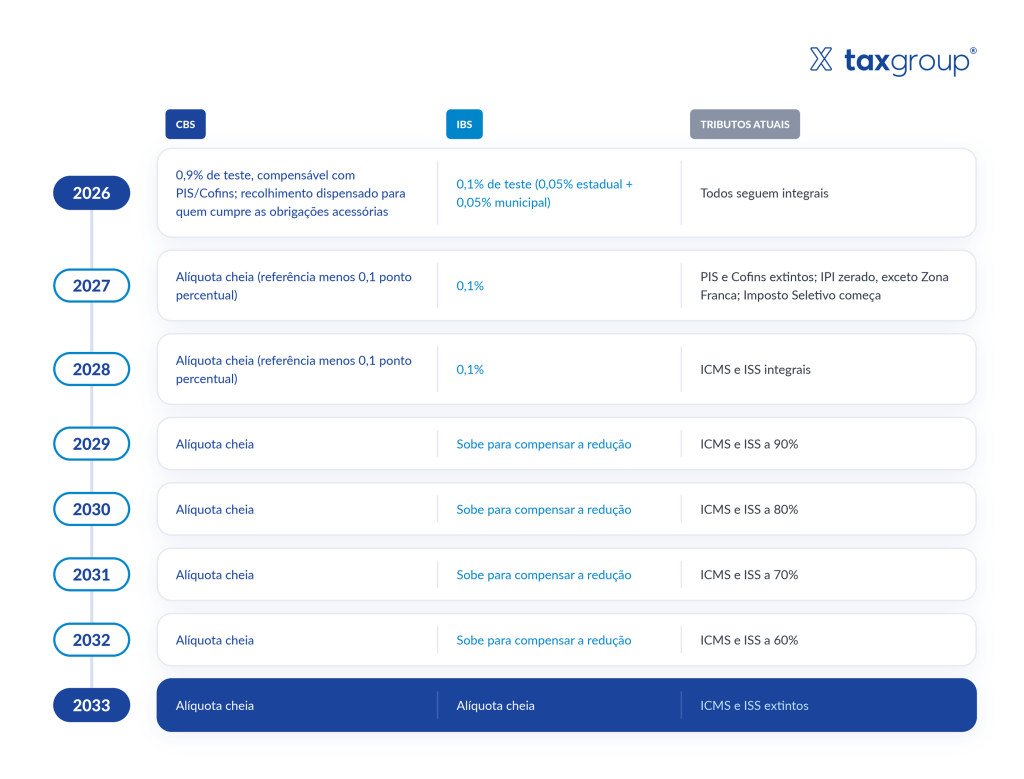The width and height of the screenshot is (1024, 779).
Task: Click text "ICMS e ISS a 80%"
Action: 749,509
